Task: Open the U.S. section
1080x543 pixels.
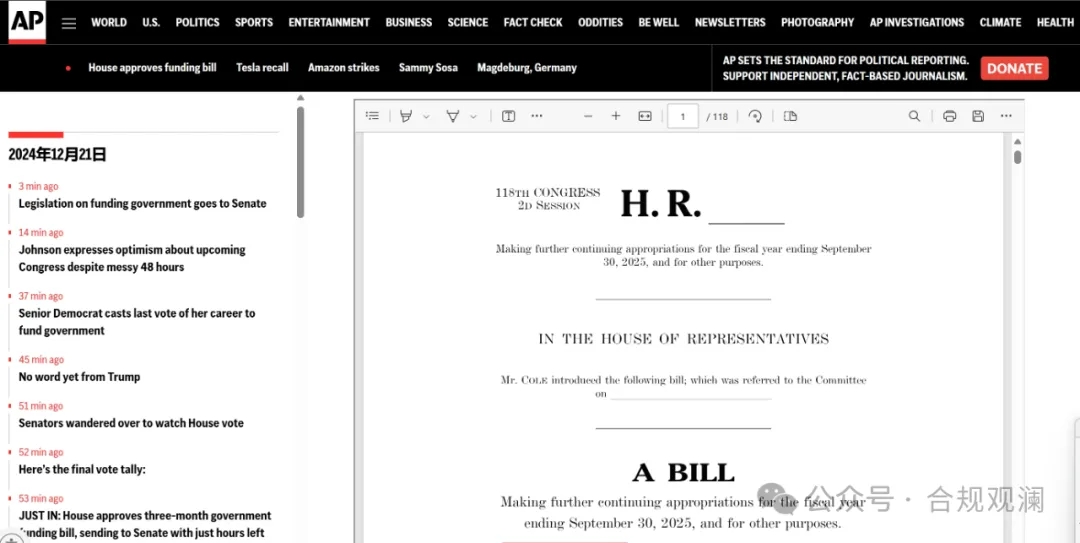Action: 151,22
